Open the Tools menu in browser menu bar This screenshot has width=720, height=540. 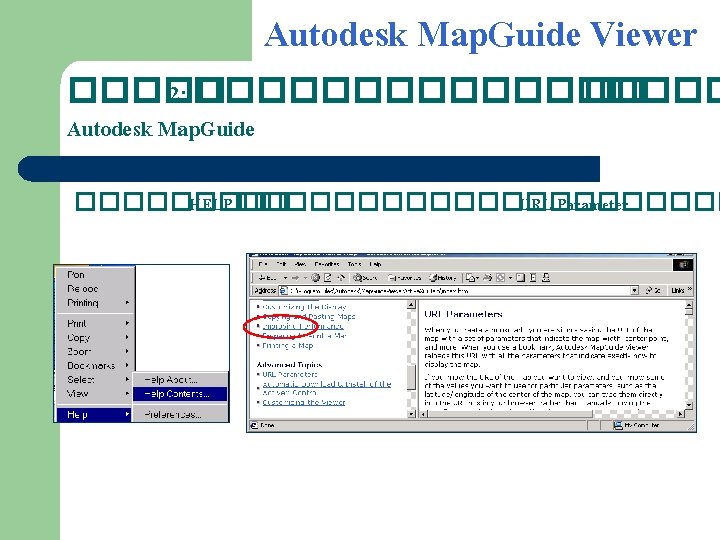click(354, 264)
